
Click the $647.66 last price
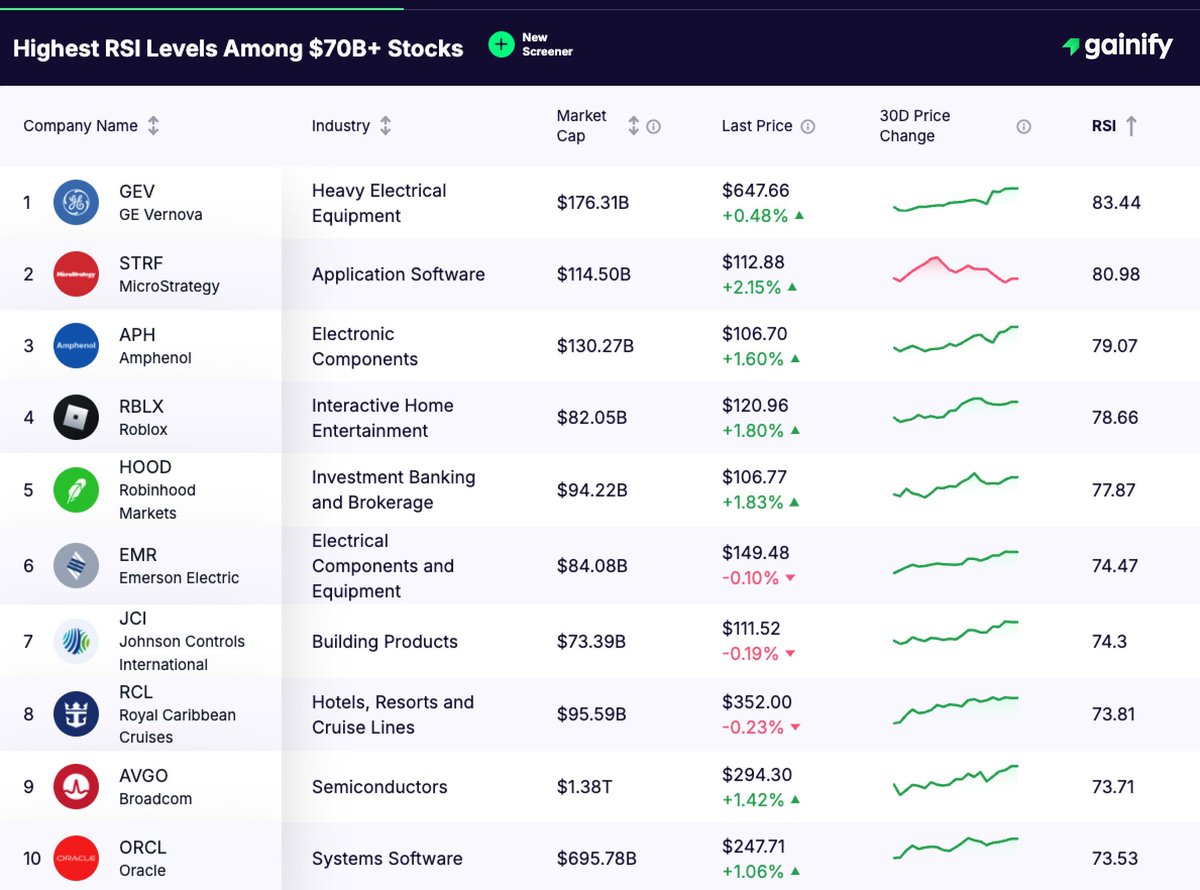[756, 190]
